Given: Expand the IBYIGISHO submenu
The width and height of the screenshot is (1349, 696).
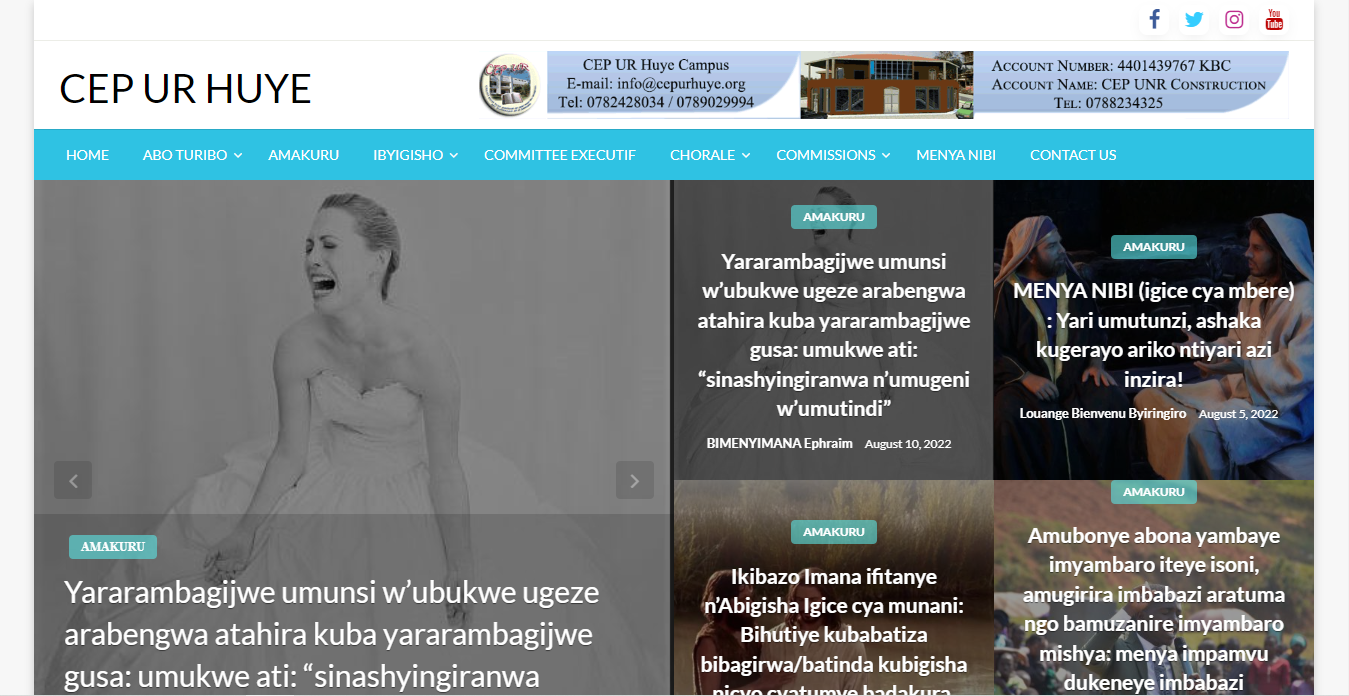Looking at the screenshot, I should [x=453, y=155].
